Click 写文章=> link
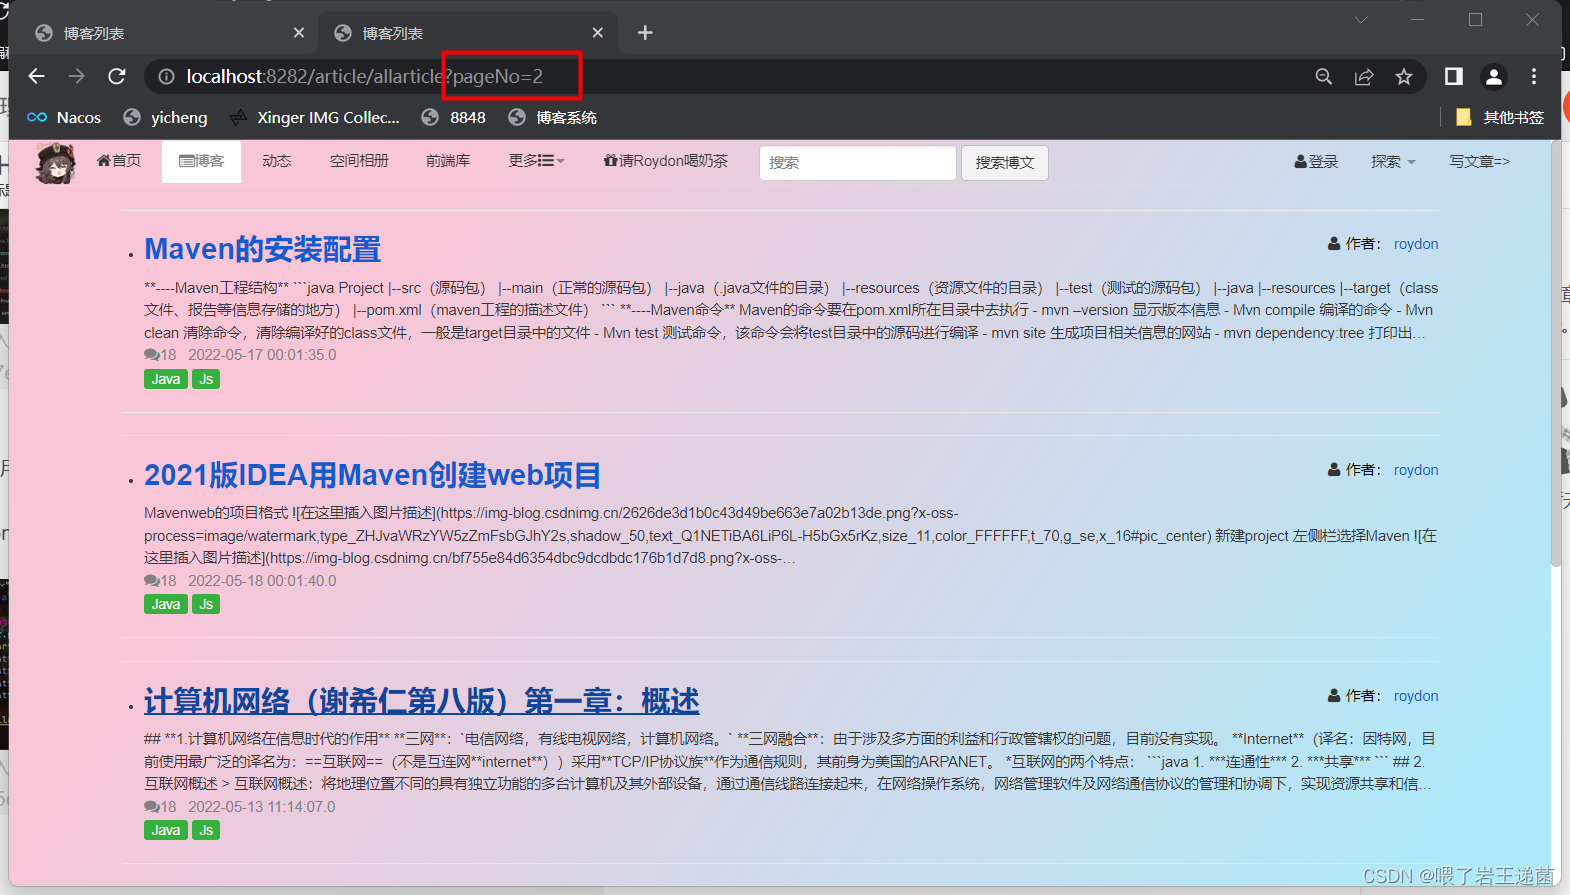 [x=1480, y=161]
